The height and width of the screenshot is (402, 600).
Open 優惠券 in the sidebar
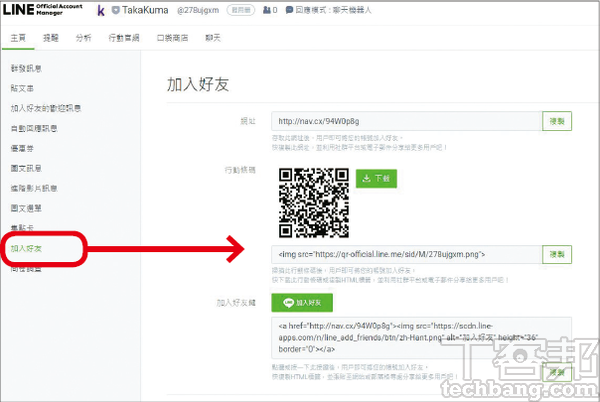[22, 148]
